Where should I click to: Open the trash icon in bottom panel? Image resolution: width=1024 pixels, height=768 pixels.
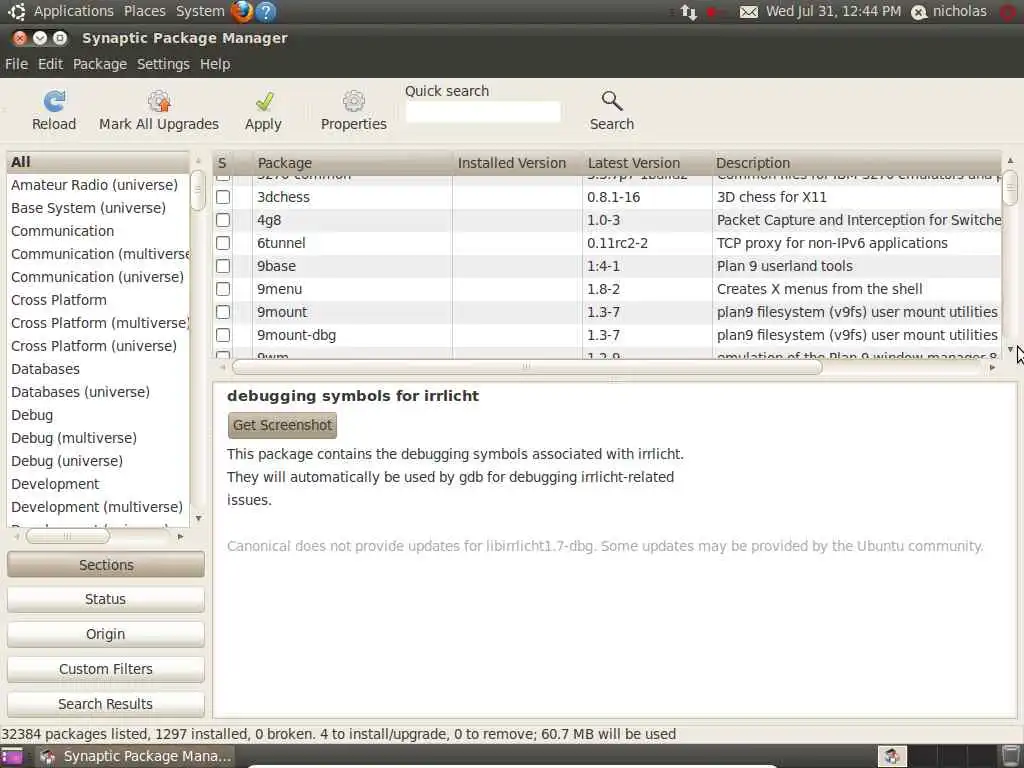tap(1011, 756)
